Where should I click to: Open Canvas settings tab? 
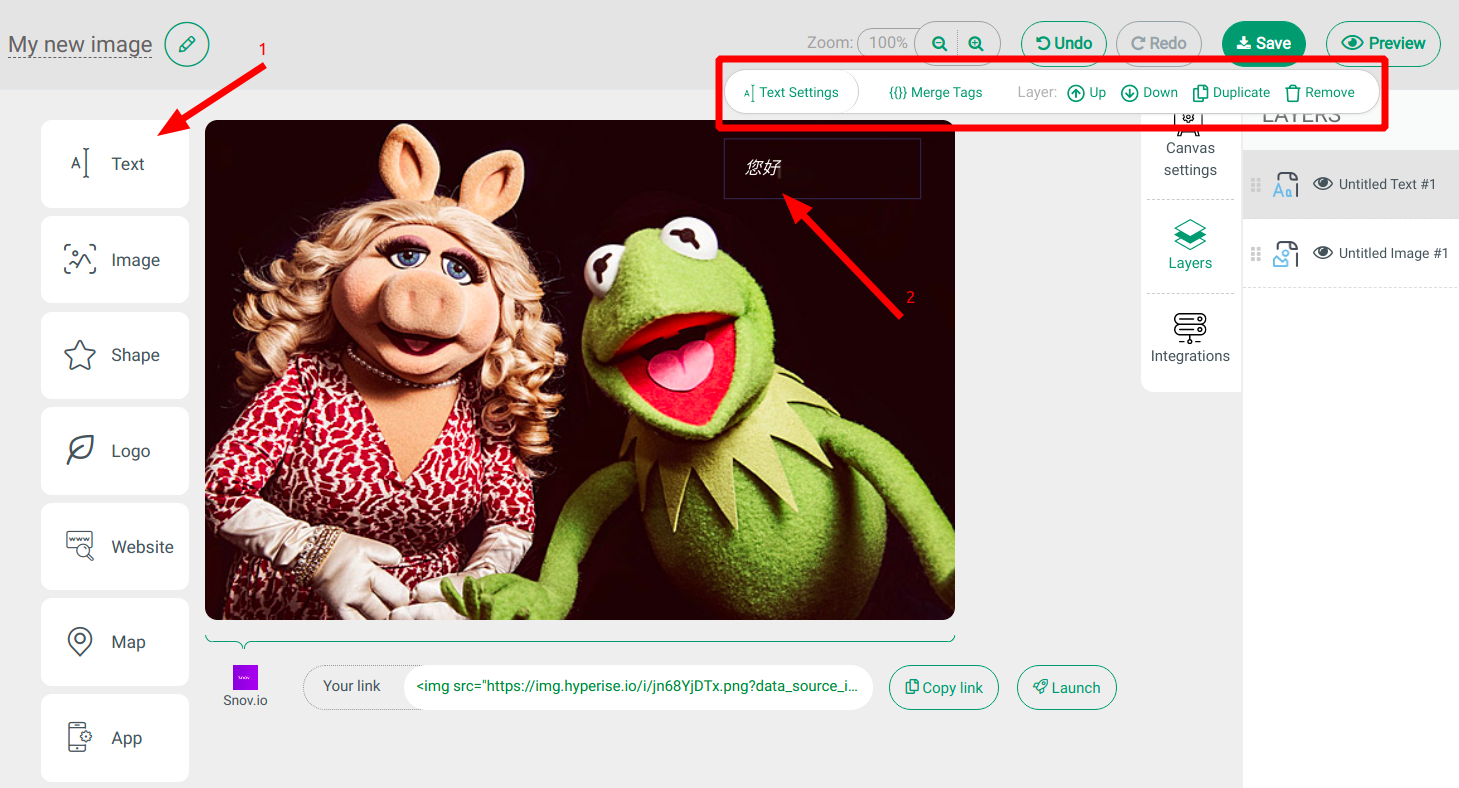click(1190, 146)
